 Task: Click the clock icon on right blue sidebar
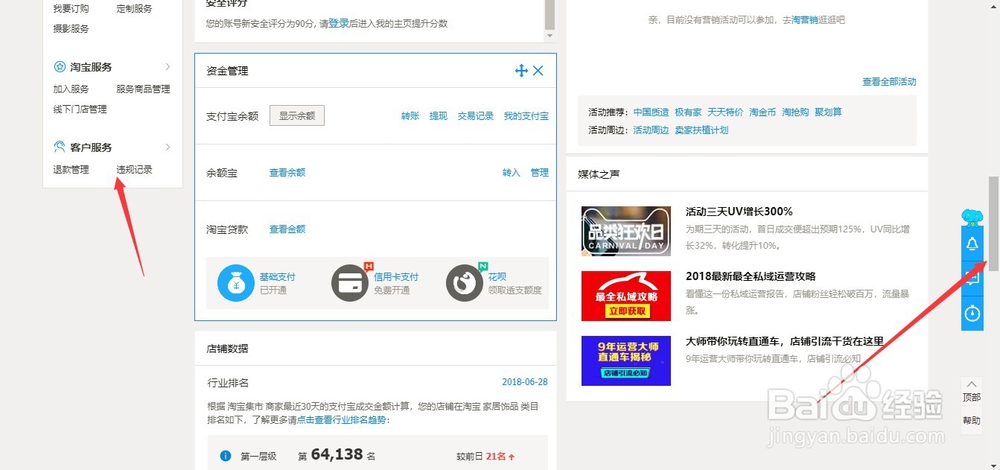(x=972, y=314)
